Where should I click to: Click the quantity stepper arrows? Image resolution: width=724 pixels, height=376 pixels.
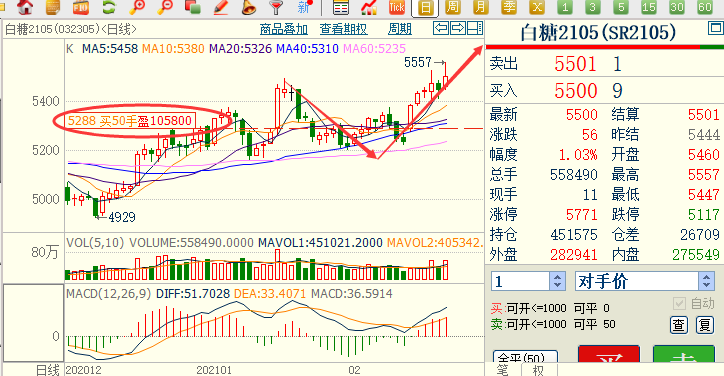[x=557, y=281]
